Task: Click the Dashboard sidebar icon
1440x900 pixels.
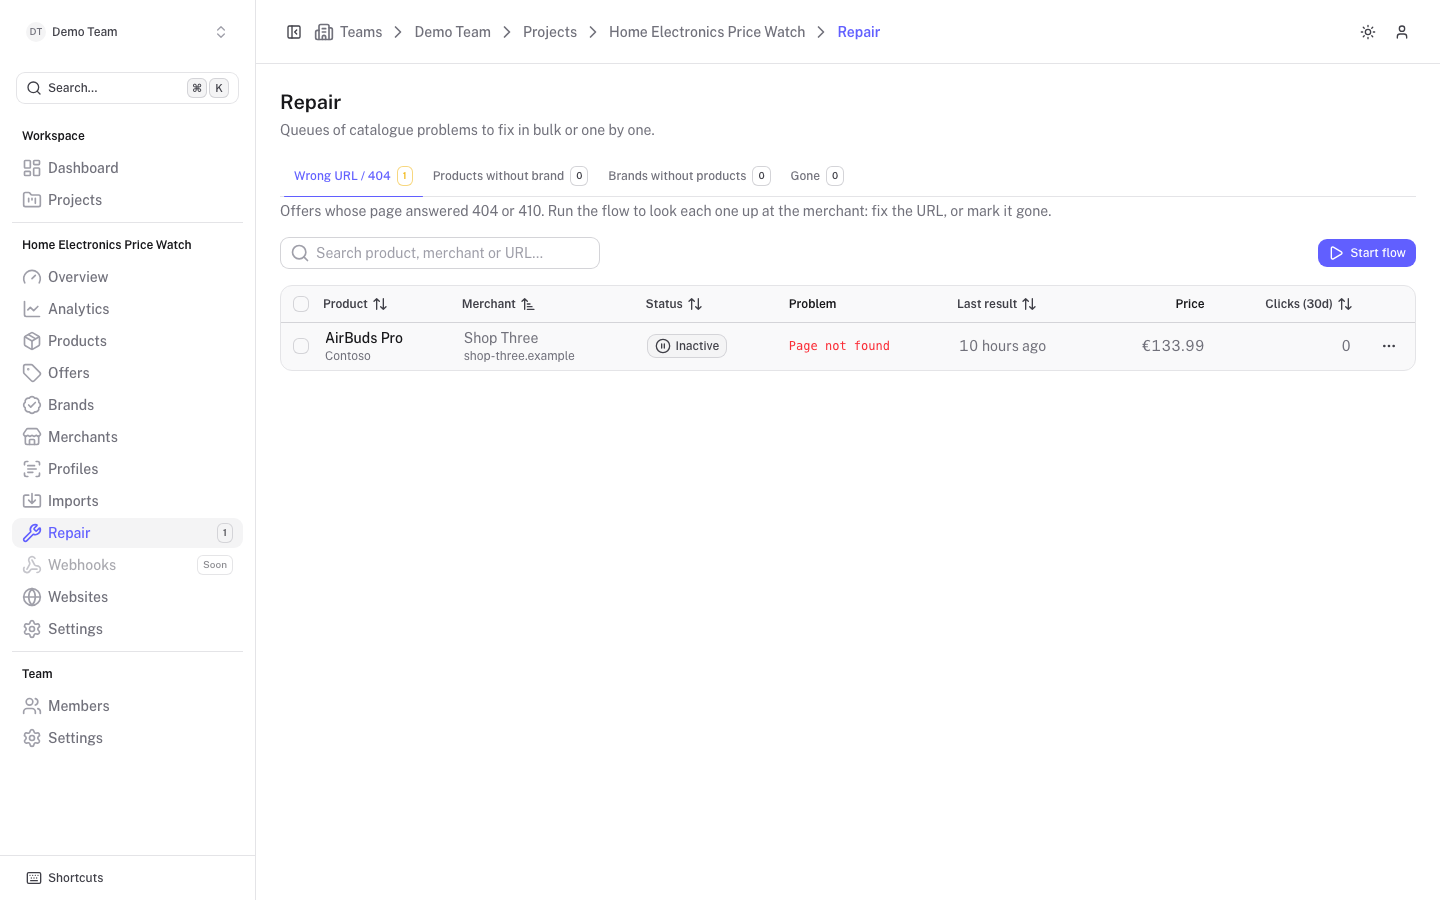Action: pyautogui.click(x=32, y=168)
